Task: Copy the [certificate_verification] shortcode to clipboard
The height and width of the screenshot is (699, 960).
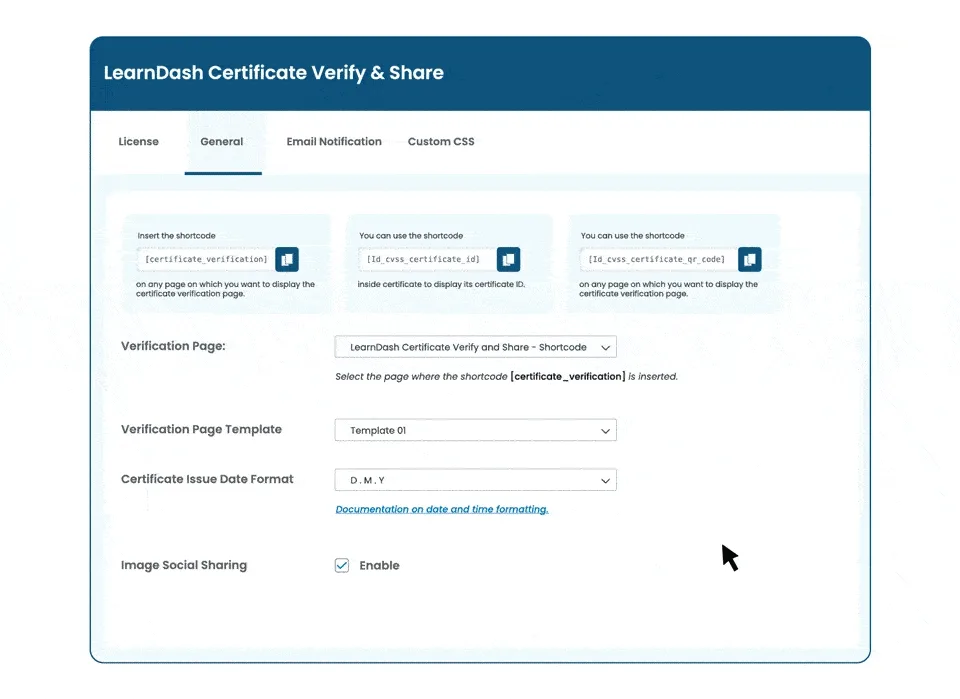Action: [x=287, y=259]
